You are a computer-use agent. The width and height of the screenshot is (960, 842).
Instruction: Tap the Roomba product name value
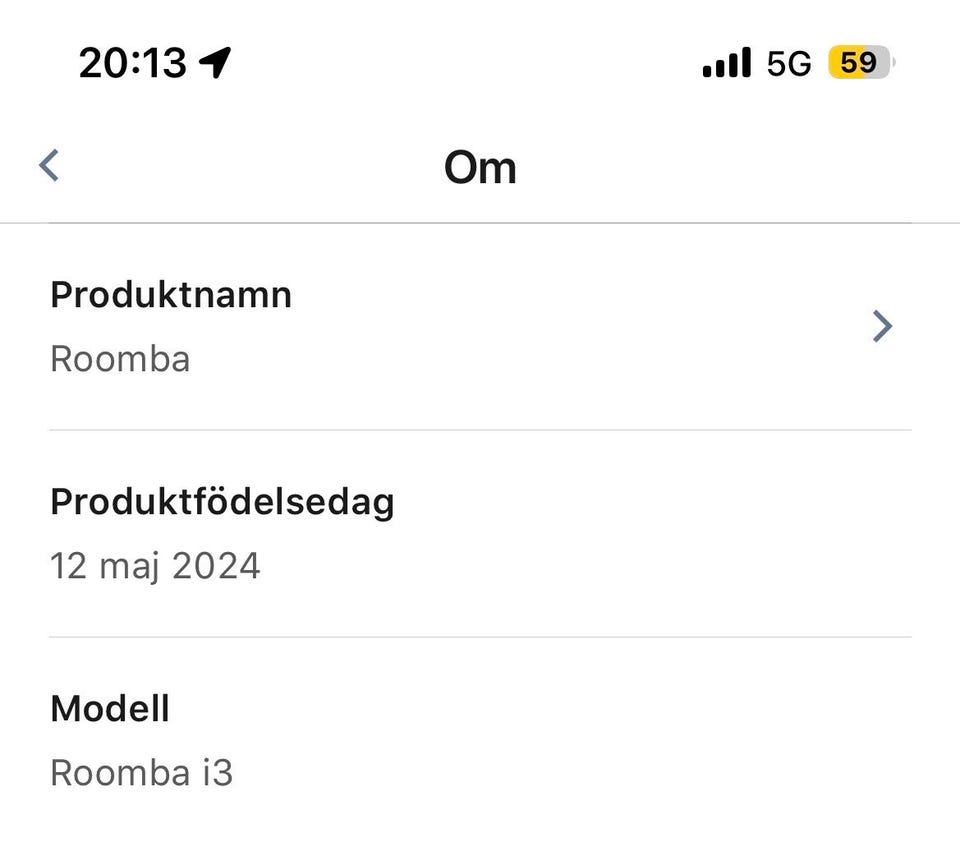click(x=120, y=358)
